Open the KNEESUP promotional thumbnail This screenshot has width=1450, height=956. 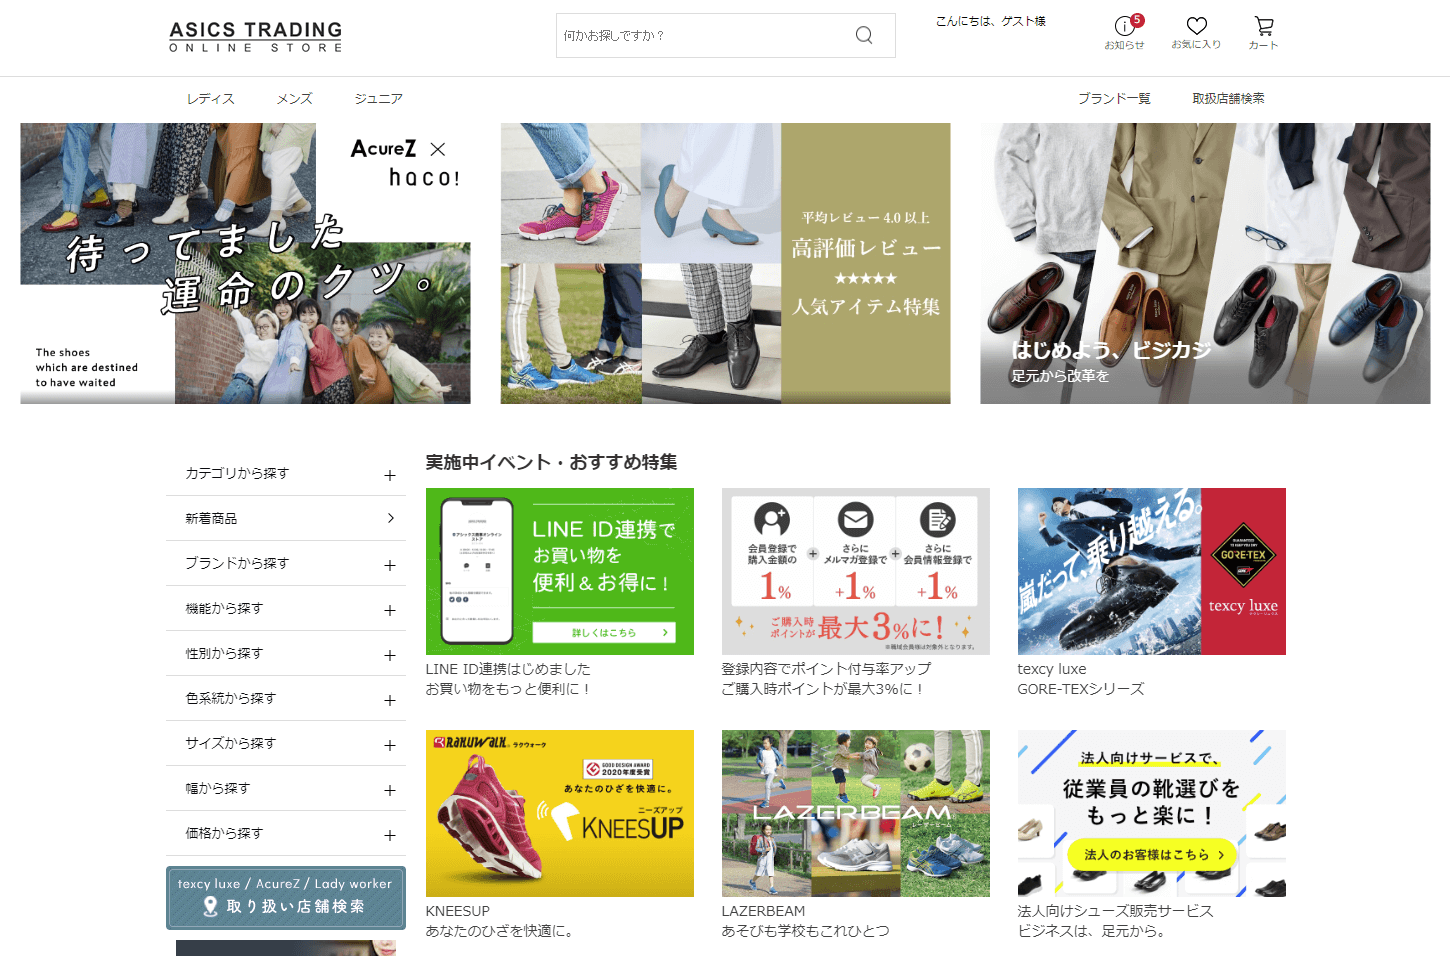click(x=560, y=813)
